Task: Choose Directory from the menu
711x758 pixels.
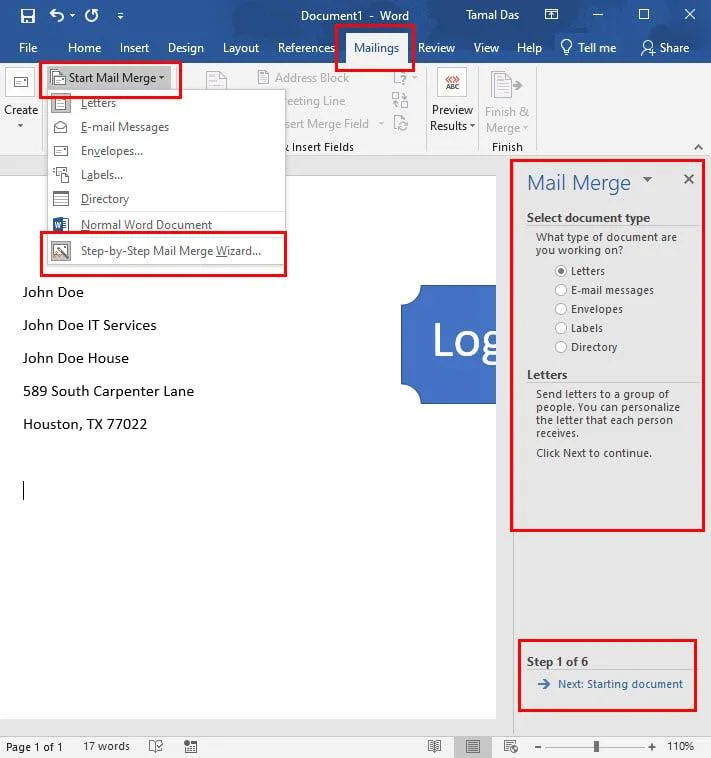Action: tap(166, 199)
